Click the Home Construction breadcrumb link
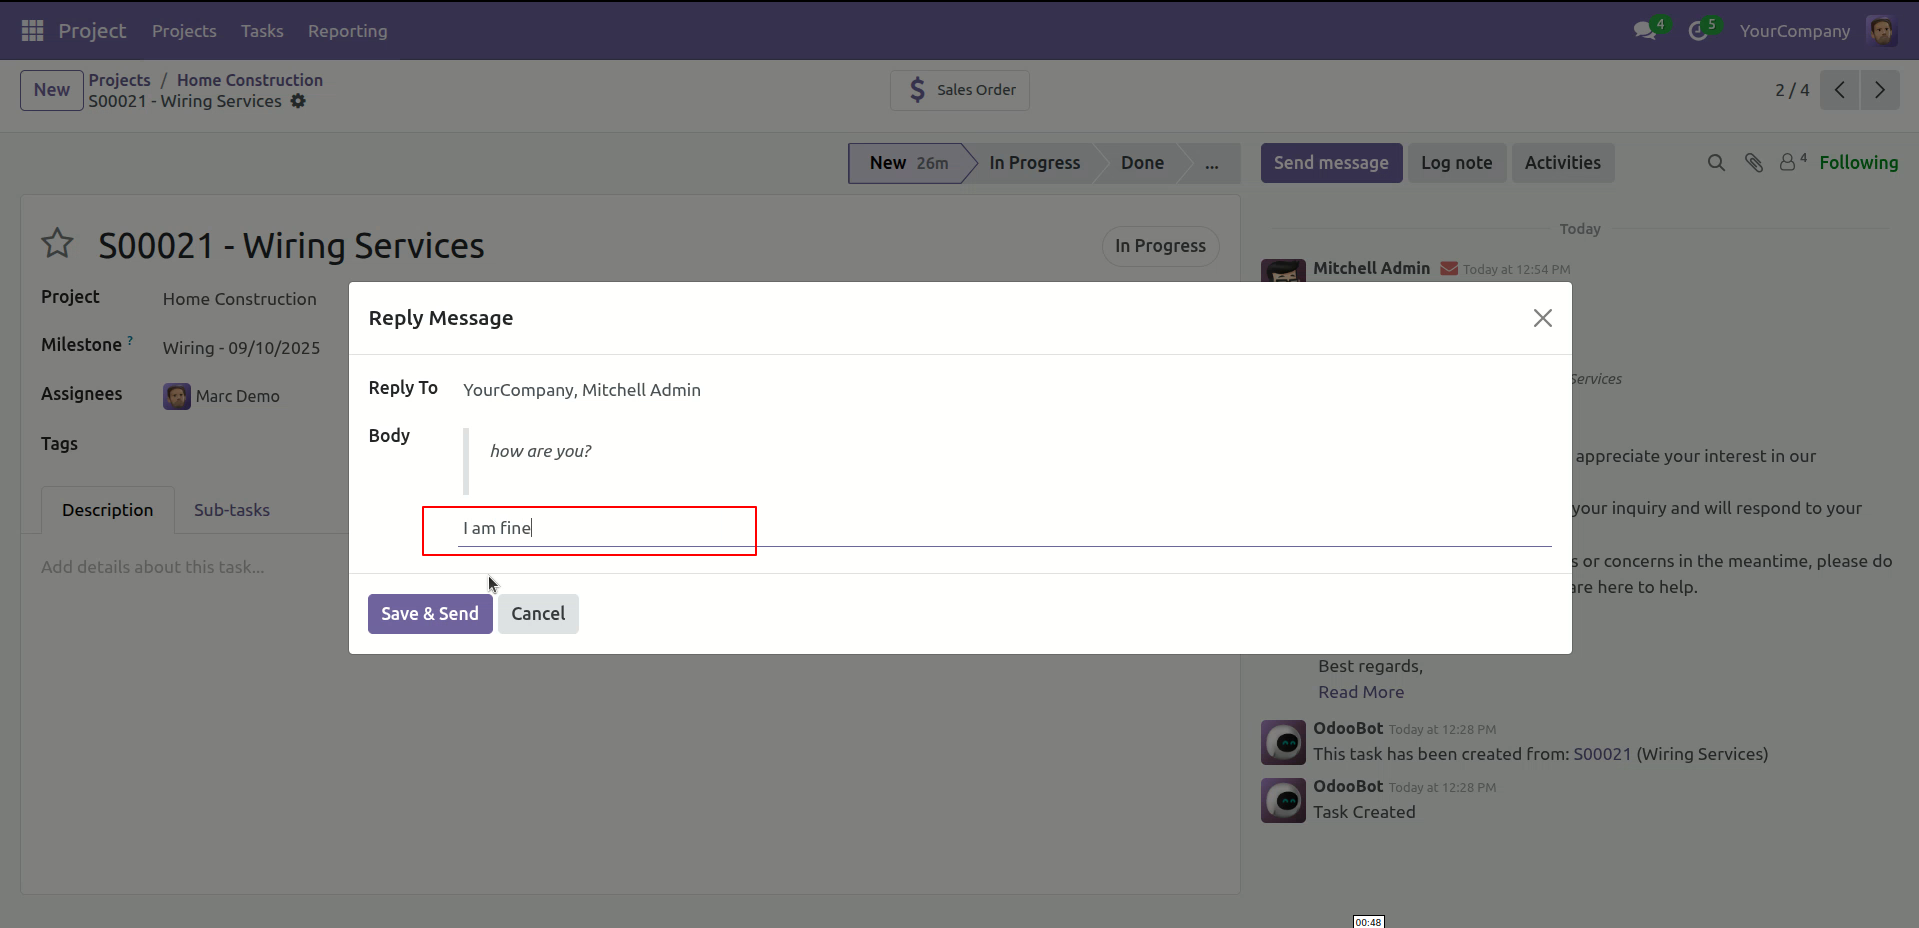1919x928 pixels. pyautogui.click(x=250, y=80)
